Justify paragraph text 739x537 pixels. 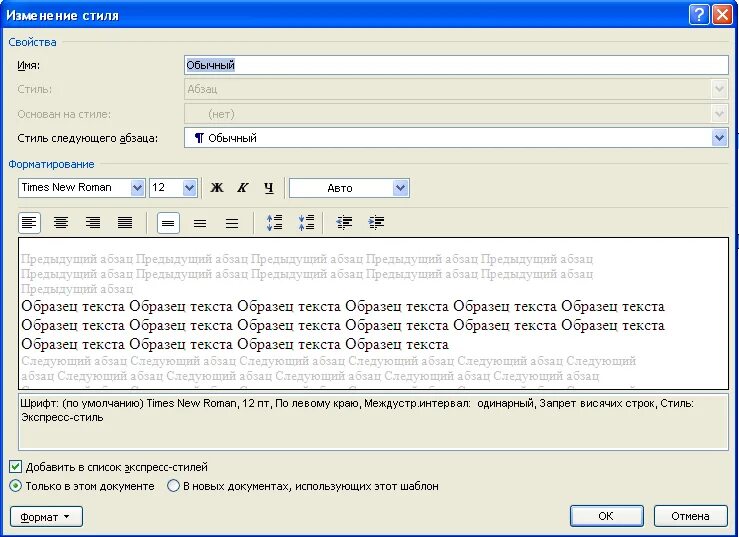click(x=125, y=223)
